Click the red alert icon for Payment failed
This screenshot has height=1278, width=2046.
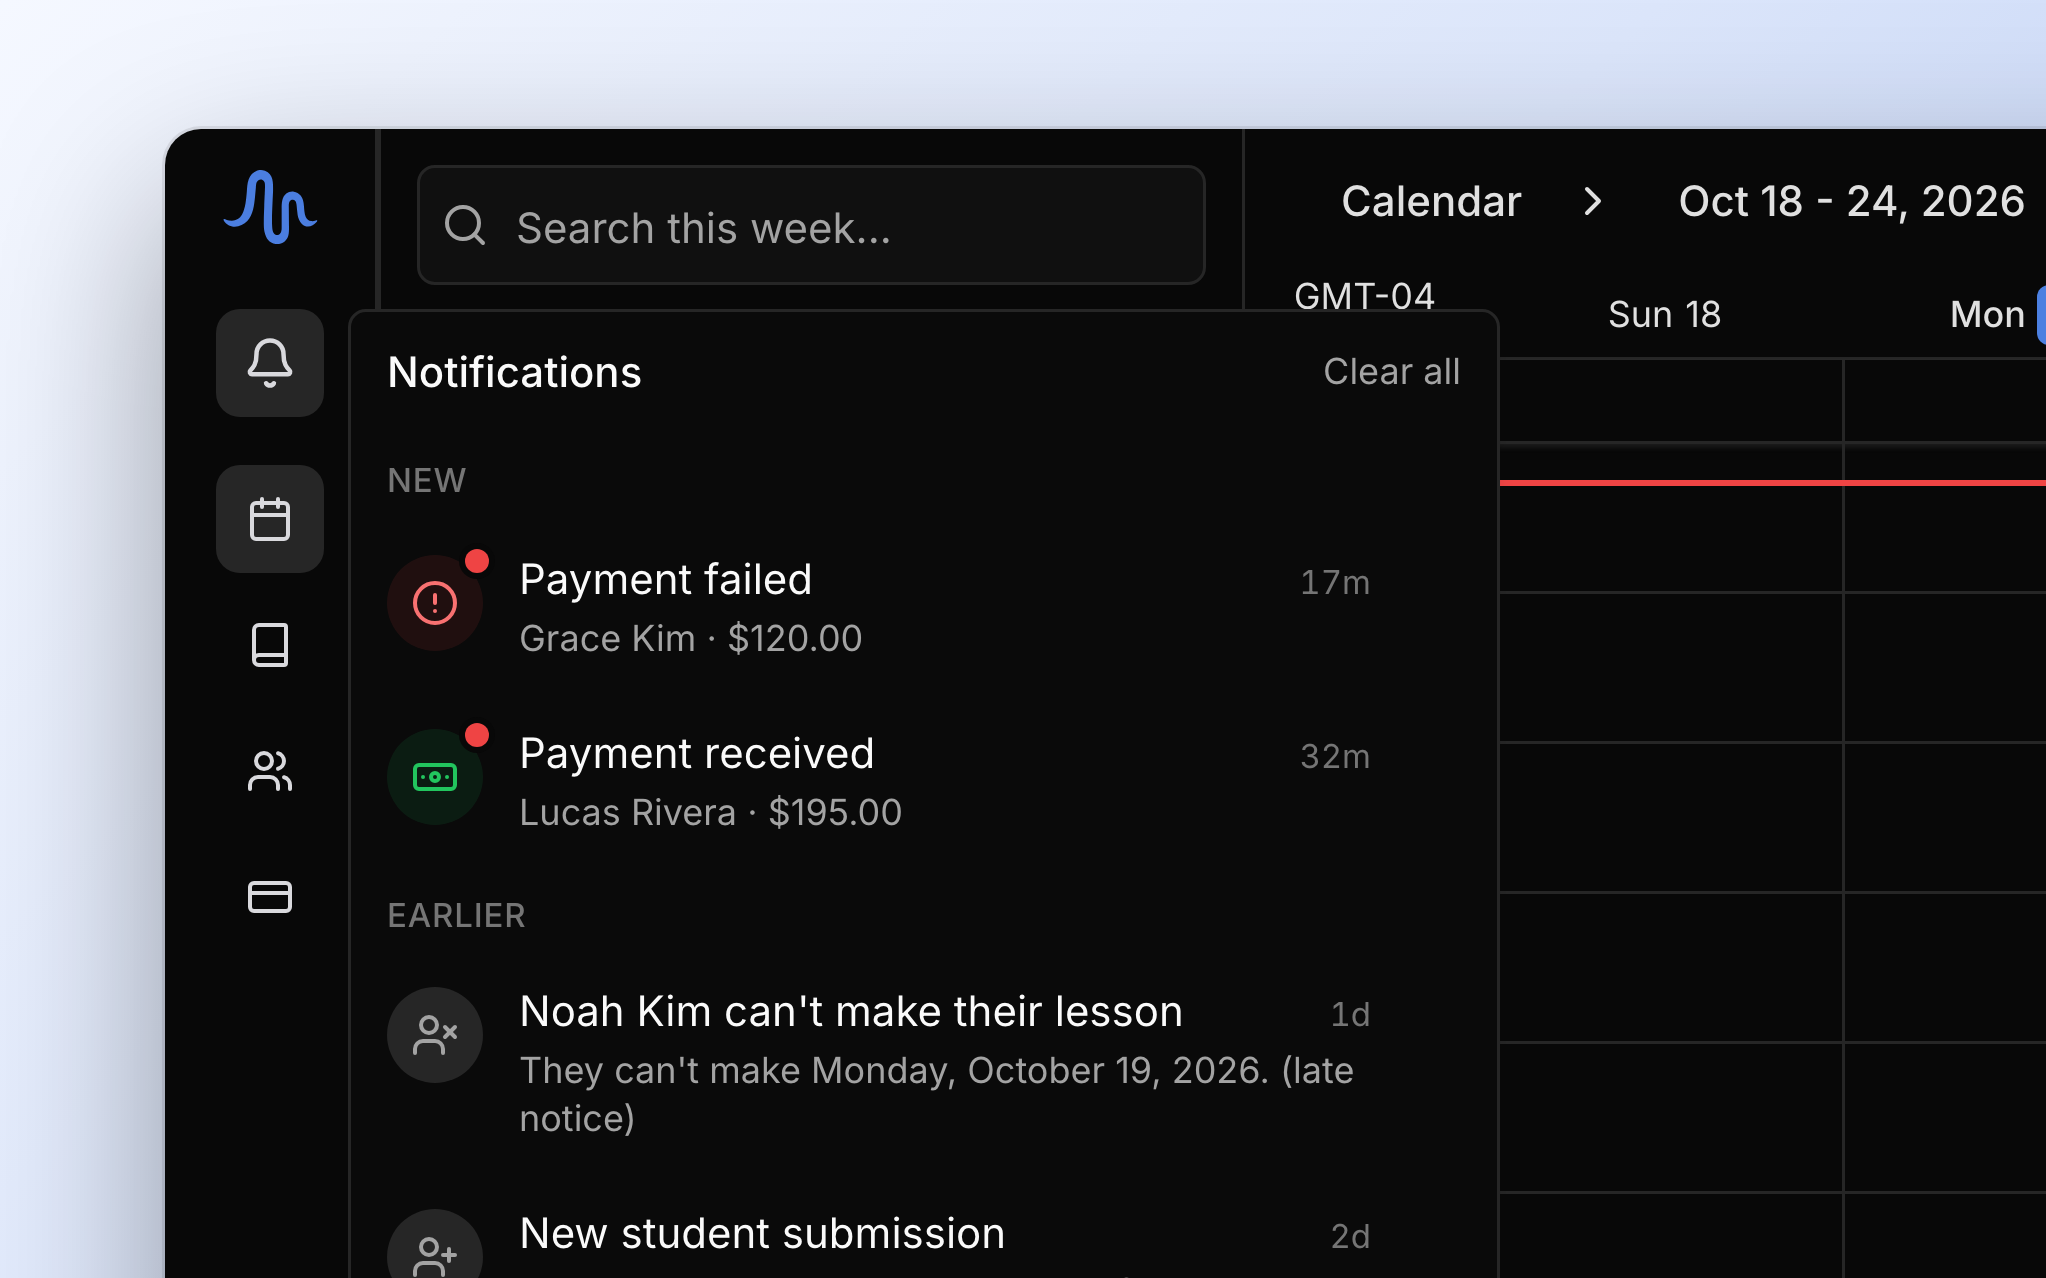tap(435, 603)
